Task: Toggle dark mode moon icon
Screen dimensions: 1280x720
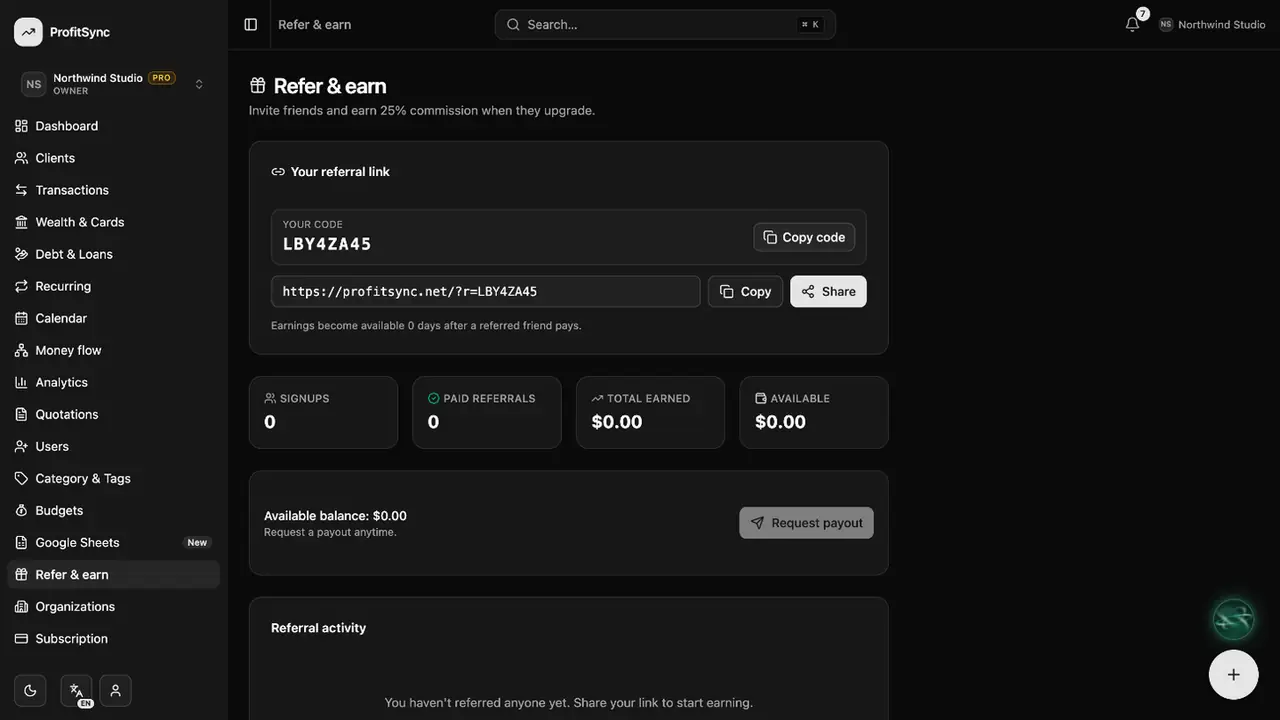Action: [30, 690]
